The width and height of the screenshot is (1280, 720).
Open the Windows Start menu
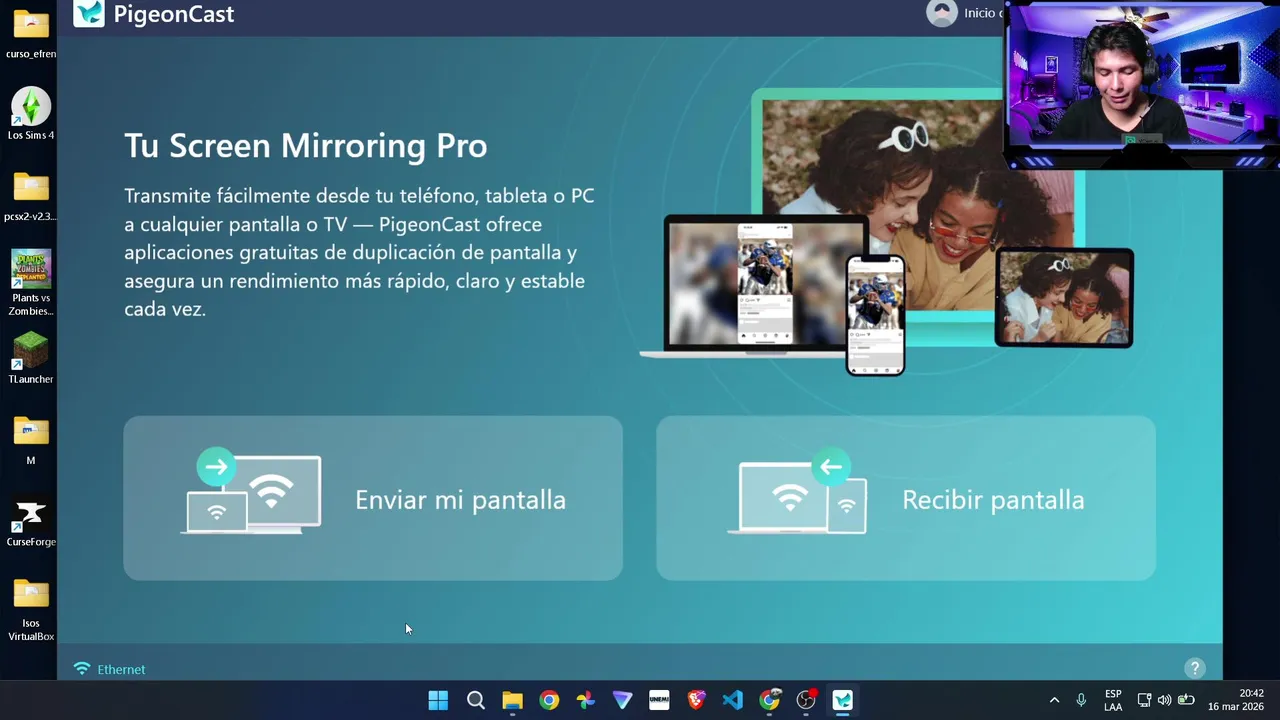point(438,700)
